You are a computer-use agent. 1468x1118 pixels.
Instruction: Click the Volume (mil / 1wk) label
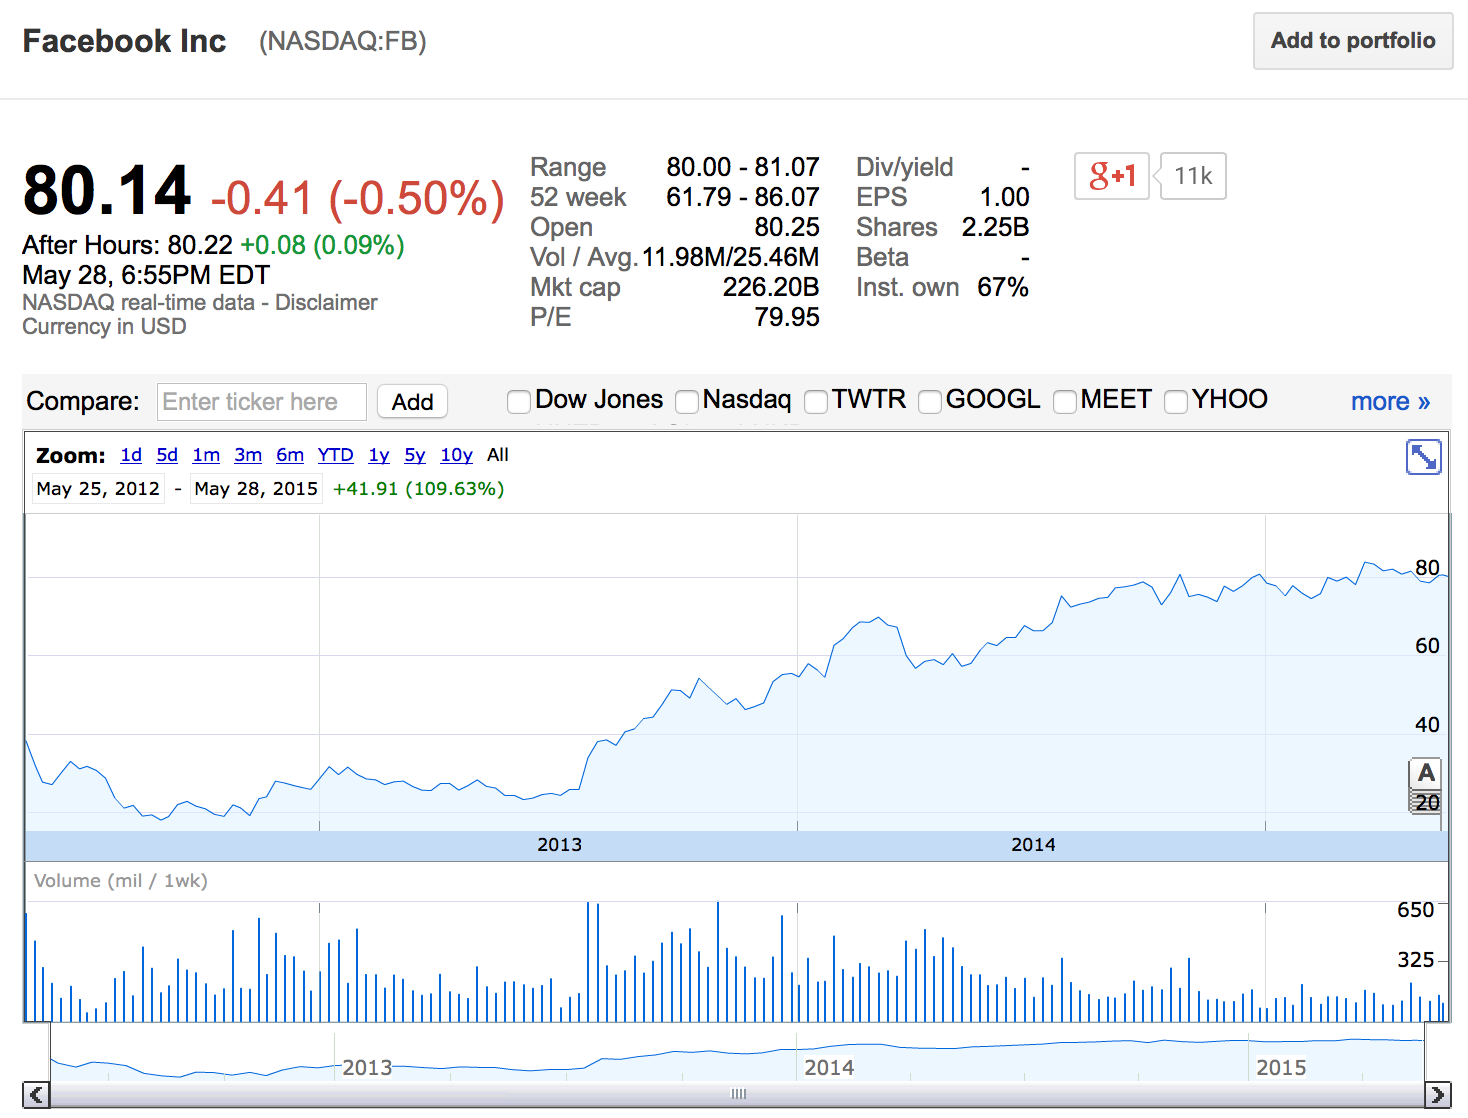pyautogui.click(x=121, y=881)
